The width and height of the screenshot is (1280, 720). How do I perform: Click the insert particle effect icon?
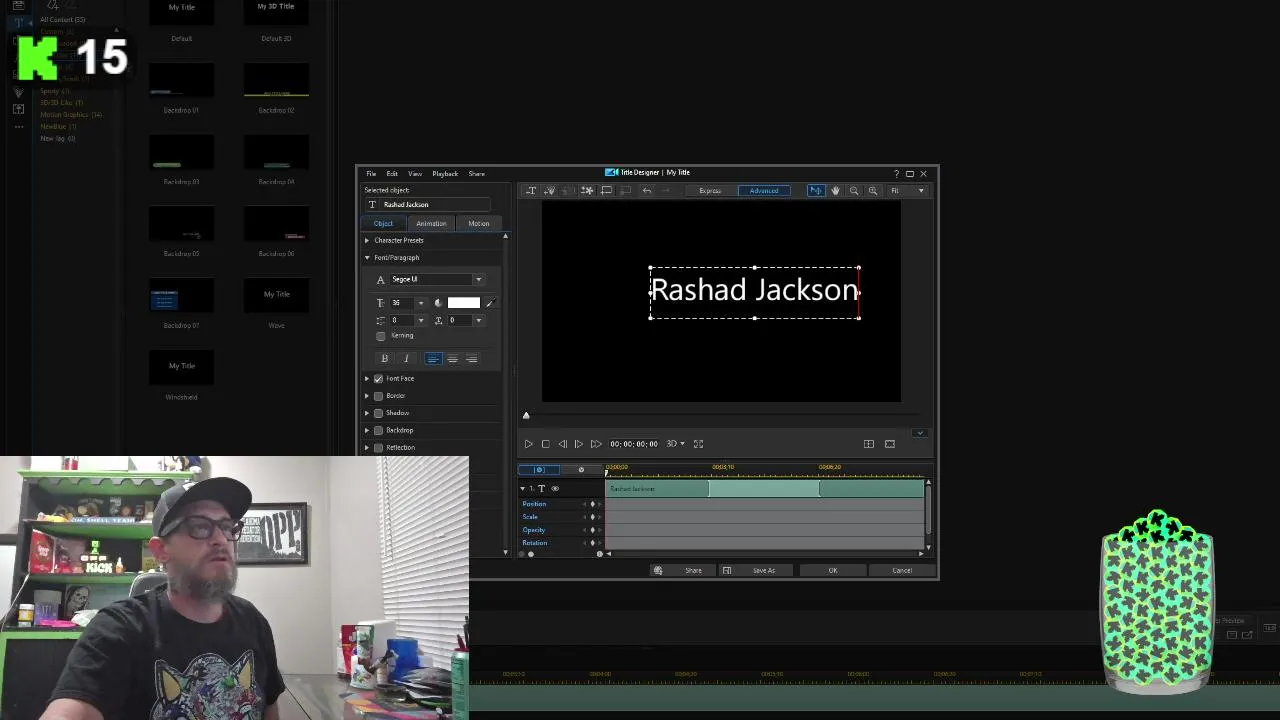coord(550,190)
